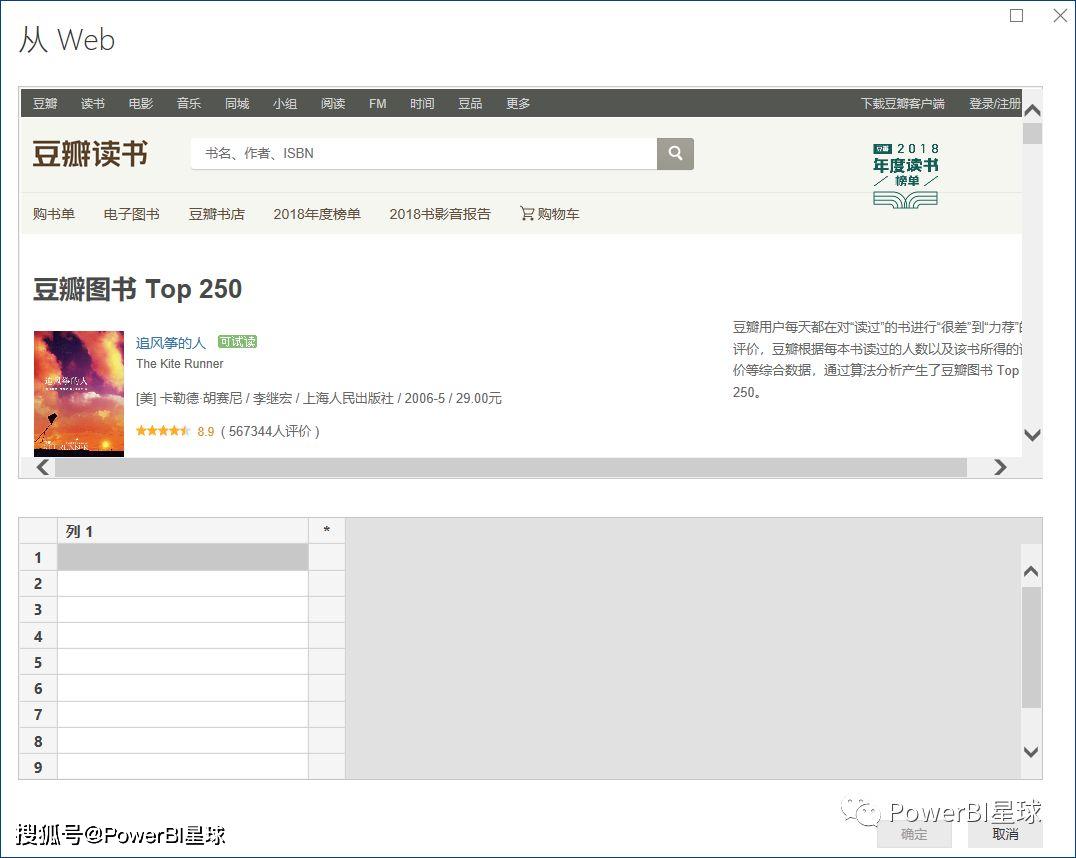
Task: Click the row 3 header number
Action: point(38,610)
